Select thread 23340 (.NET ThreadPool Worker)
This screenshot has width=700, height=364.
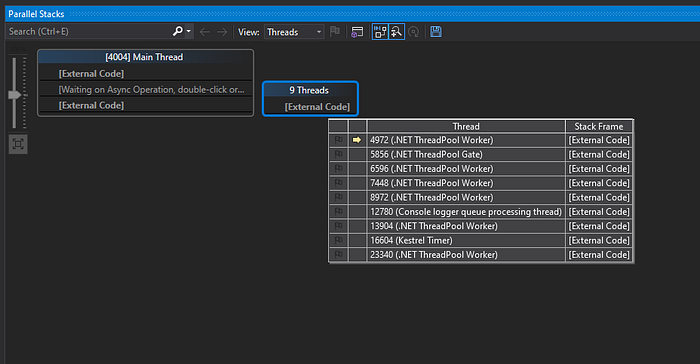(x=466, y=255)
